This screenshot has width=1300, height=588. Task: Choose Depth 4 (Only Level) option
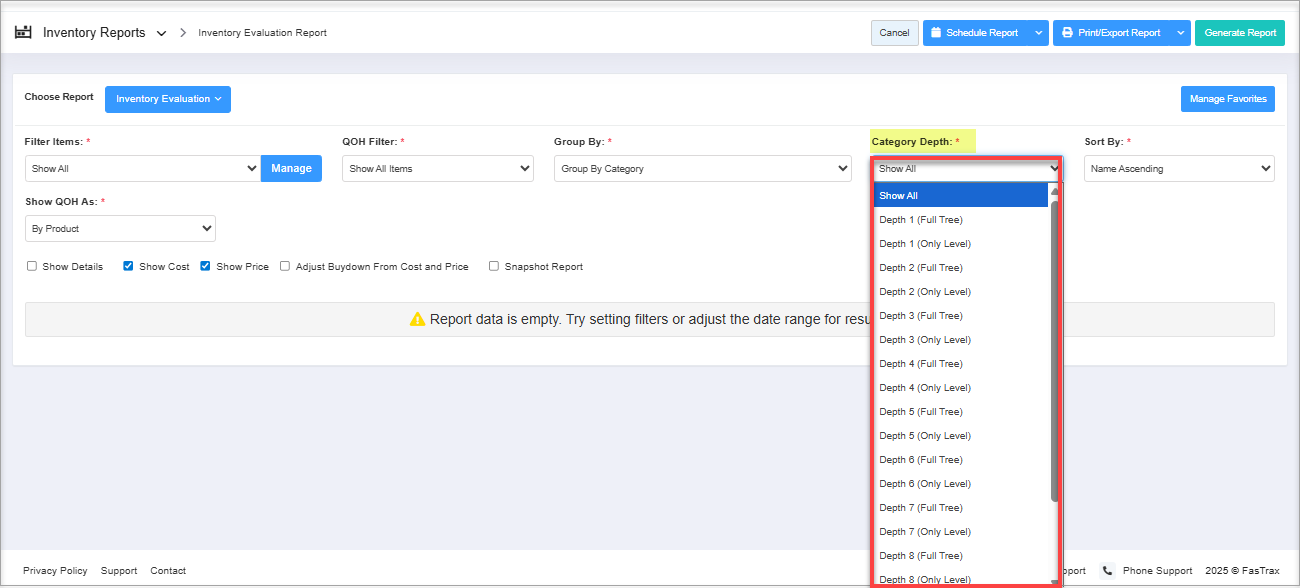coord(925,388)
